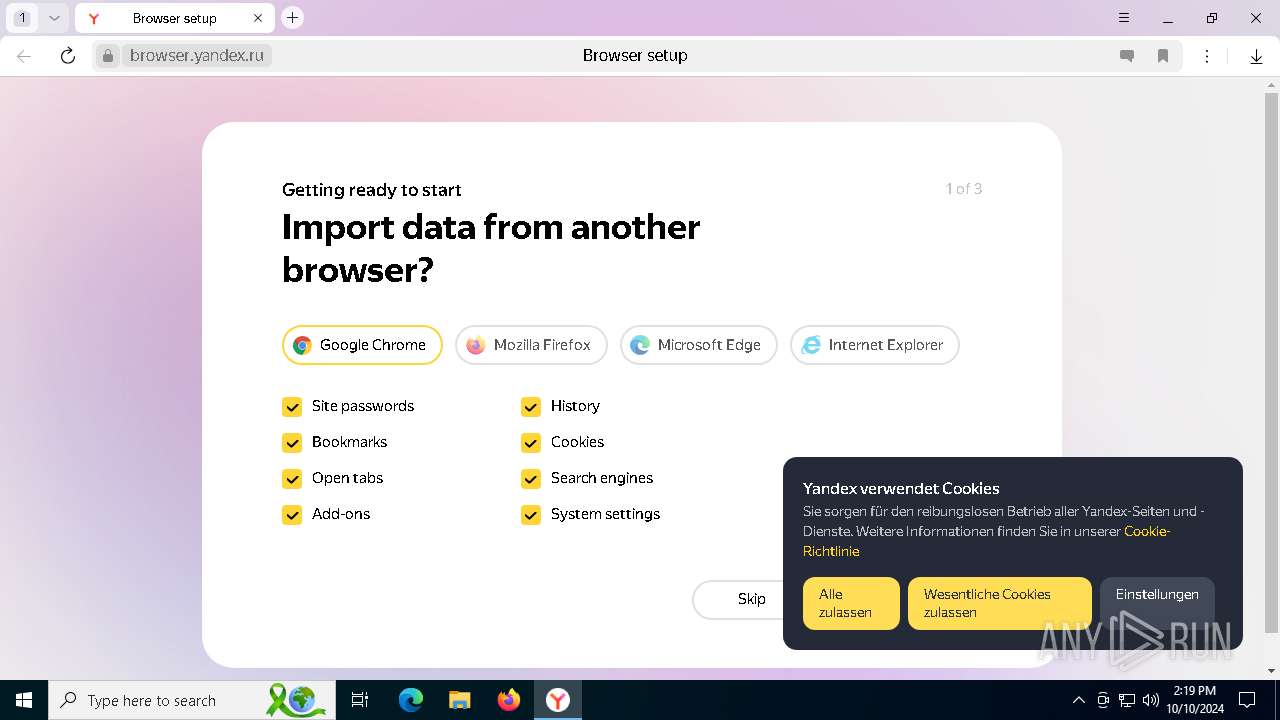Click the search highlights ribbon icon
This screenshot has width=1280, height=720.
(297, 700)
